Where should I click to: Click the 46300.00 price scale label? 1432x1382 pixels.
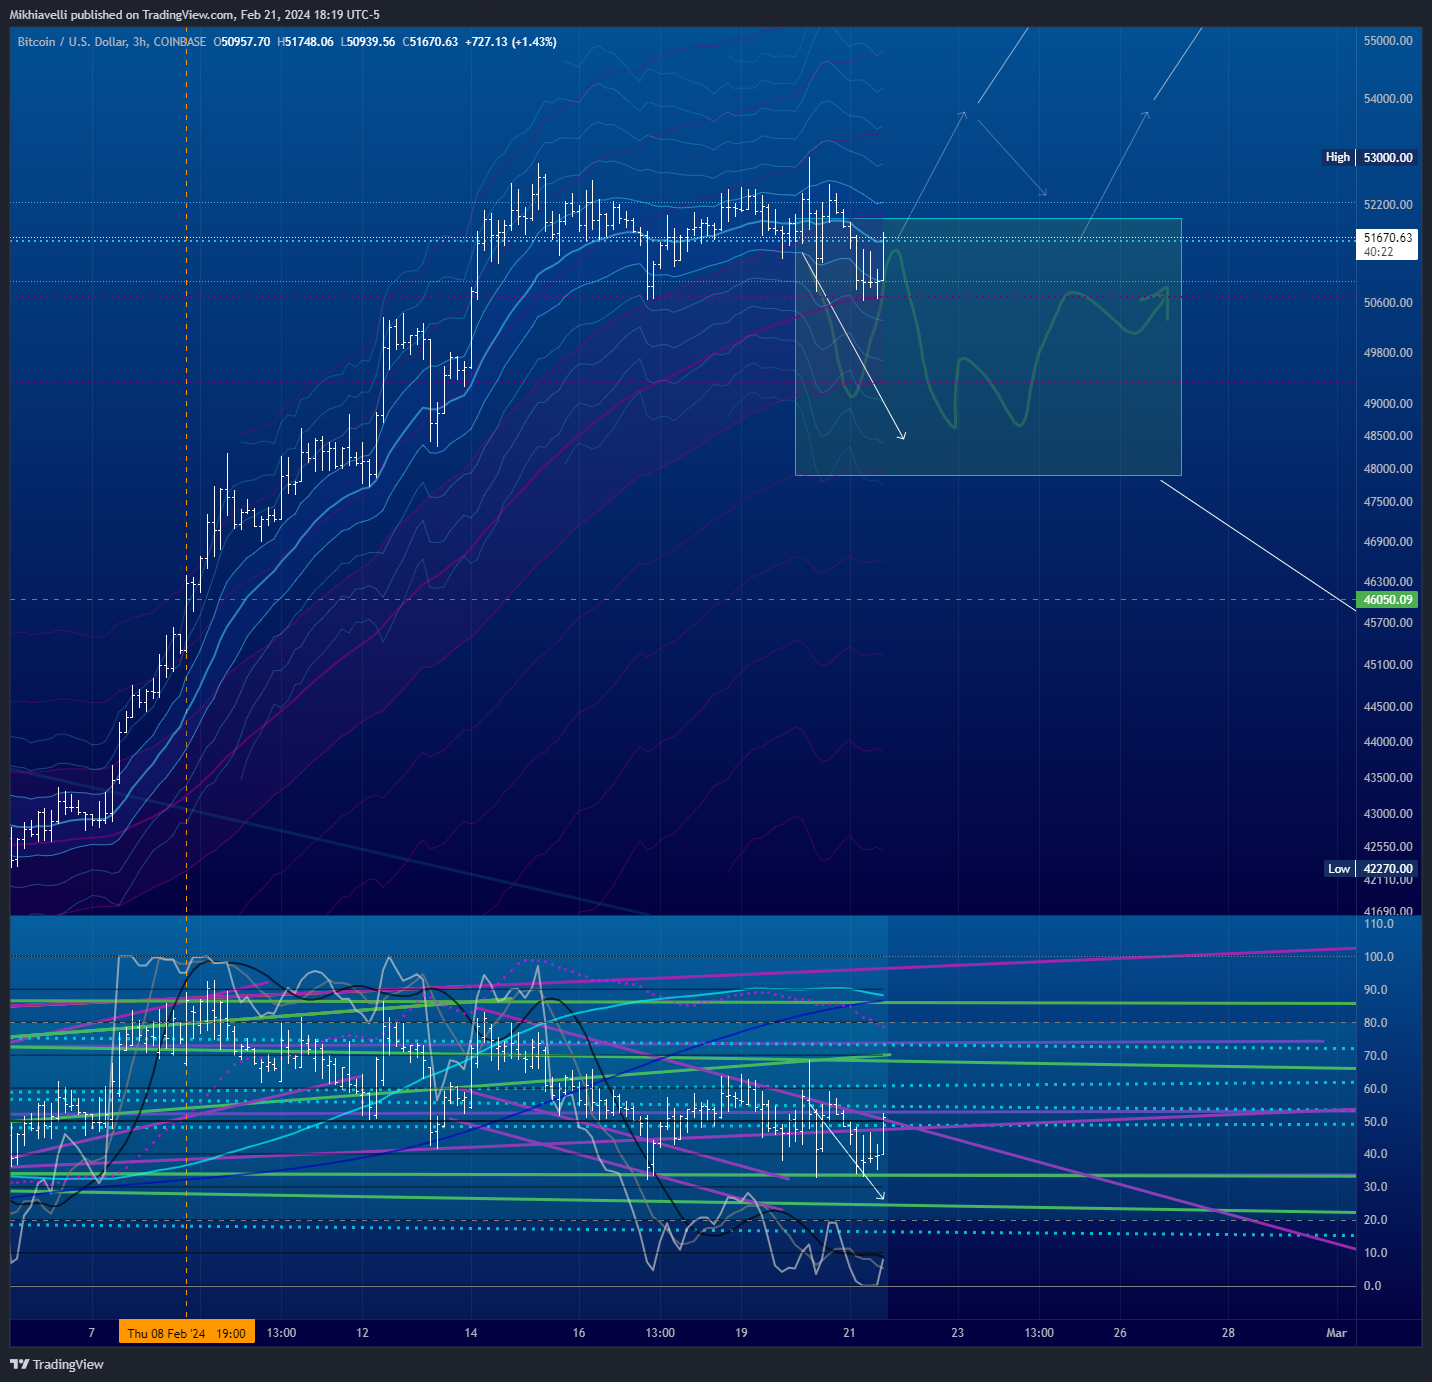click(1388, 582)
